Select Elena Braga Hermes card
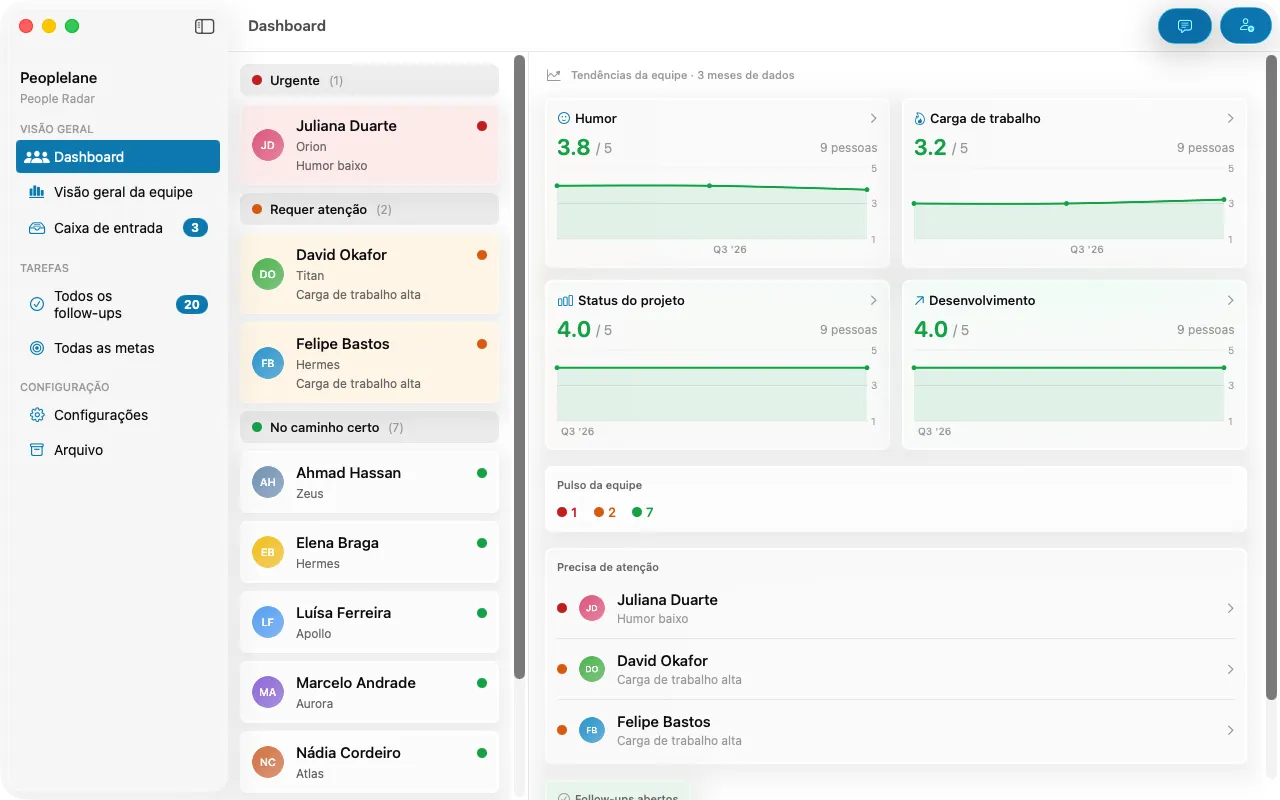The image size is (1280, 800). tap(369, 552)
